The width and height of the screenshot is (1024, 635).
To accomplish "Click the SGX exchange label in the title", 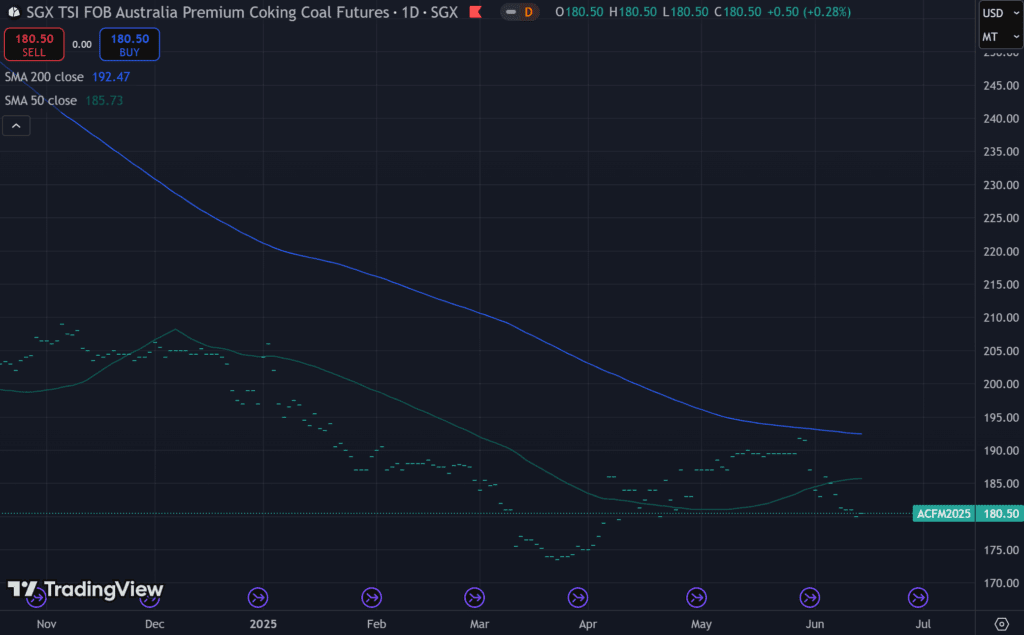I will point(444,12).
